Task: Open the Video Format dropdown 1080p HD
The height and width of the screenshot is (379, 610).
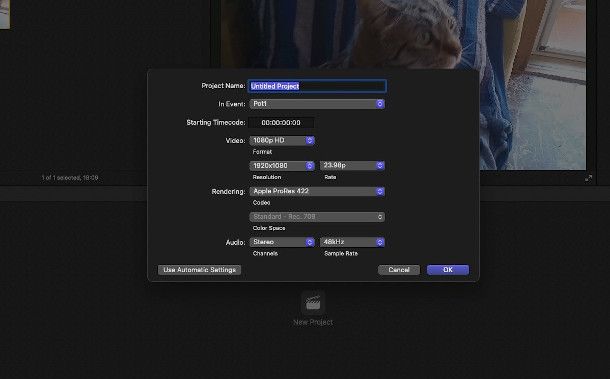Action: 282,140
